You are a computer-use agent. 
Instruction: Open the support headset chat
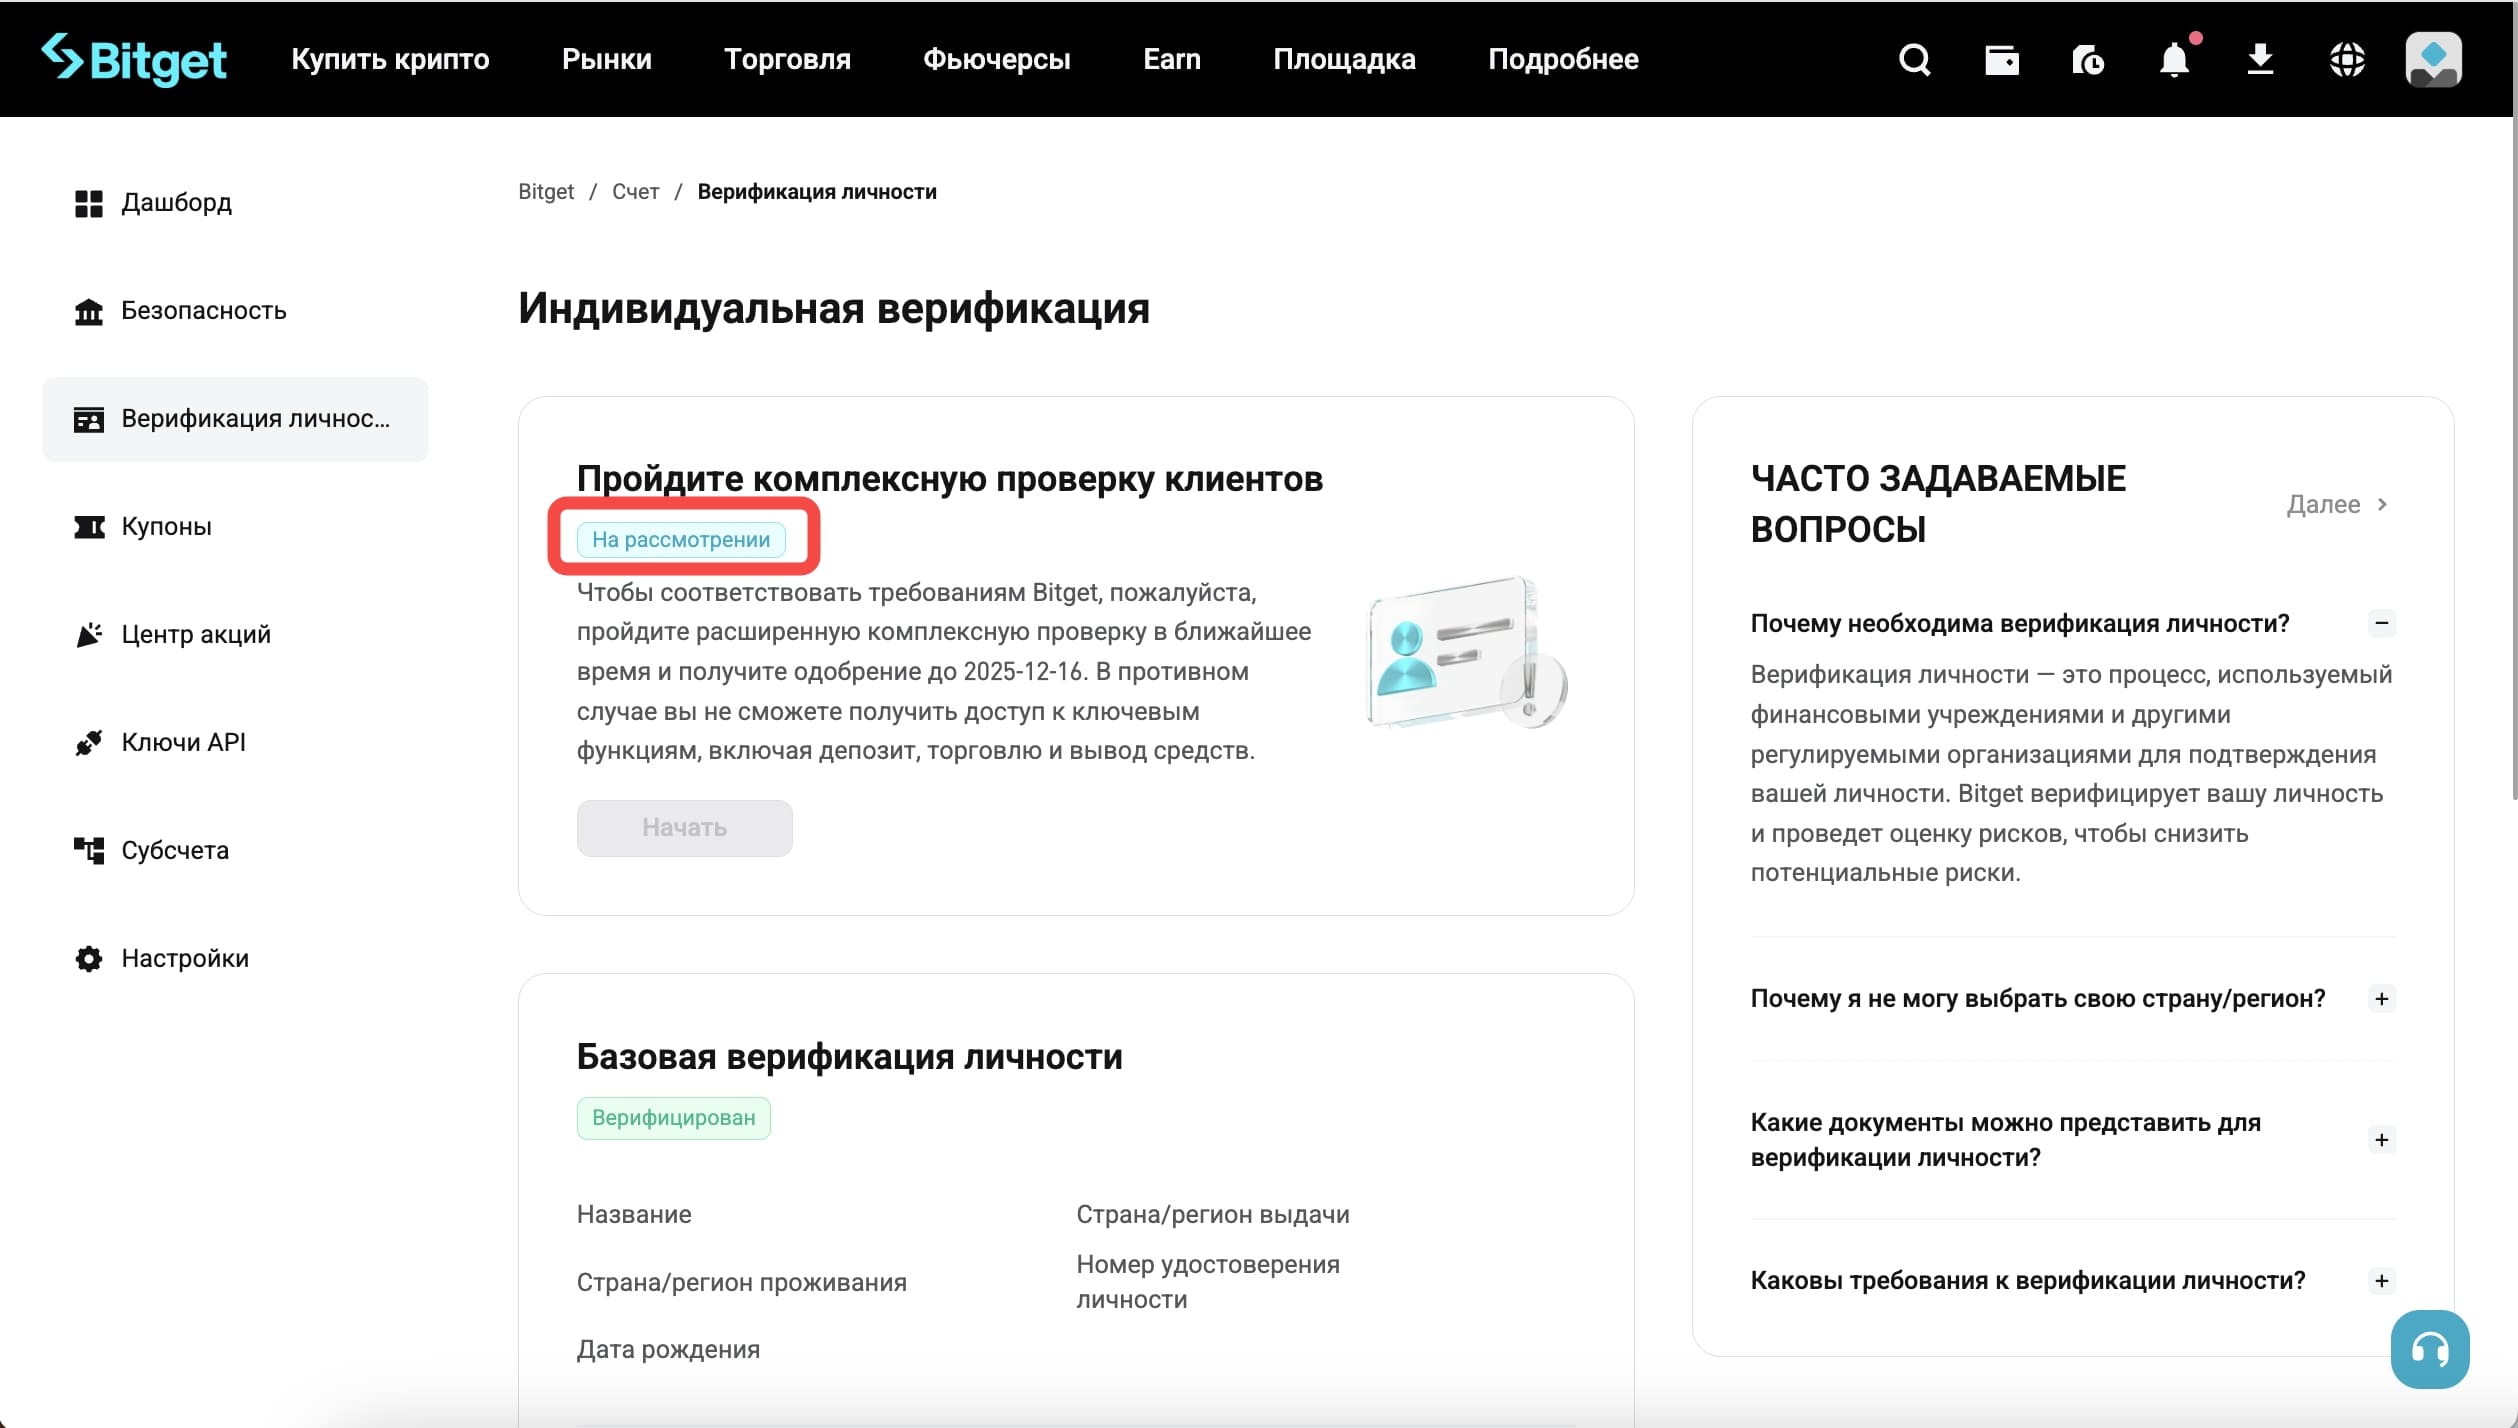2430,1349
